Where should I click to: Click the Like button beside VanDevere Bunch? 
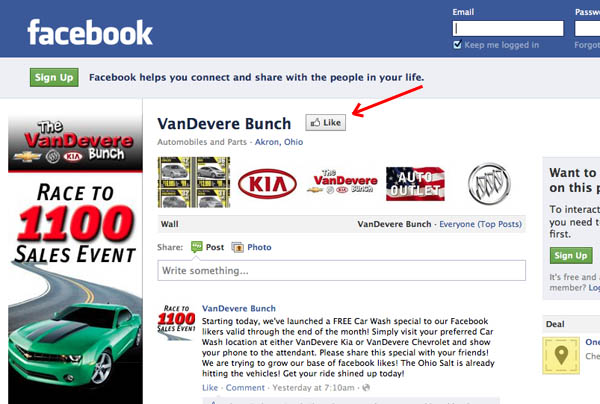coord(326,122)
